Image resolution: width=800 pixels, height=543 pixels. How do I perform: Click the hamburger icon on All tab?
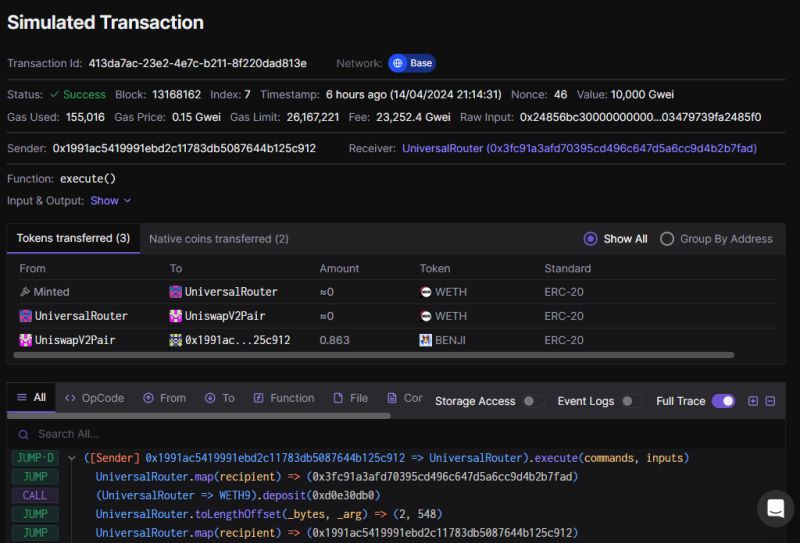pos(22,397)
